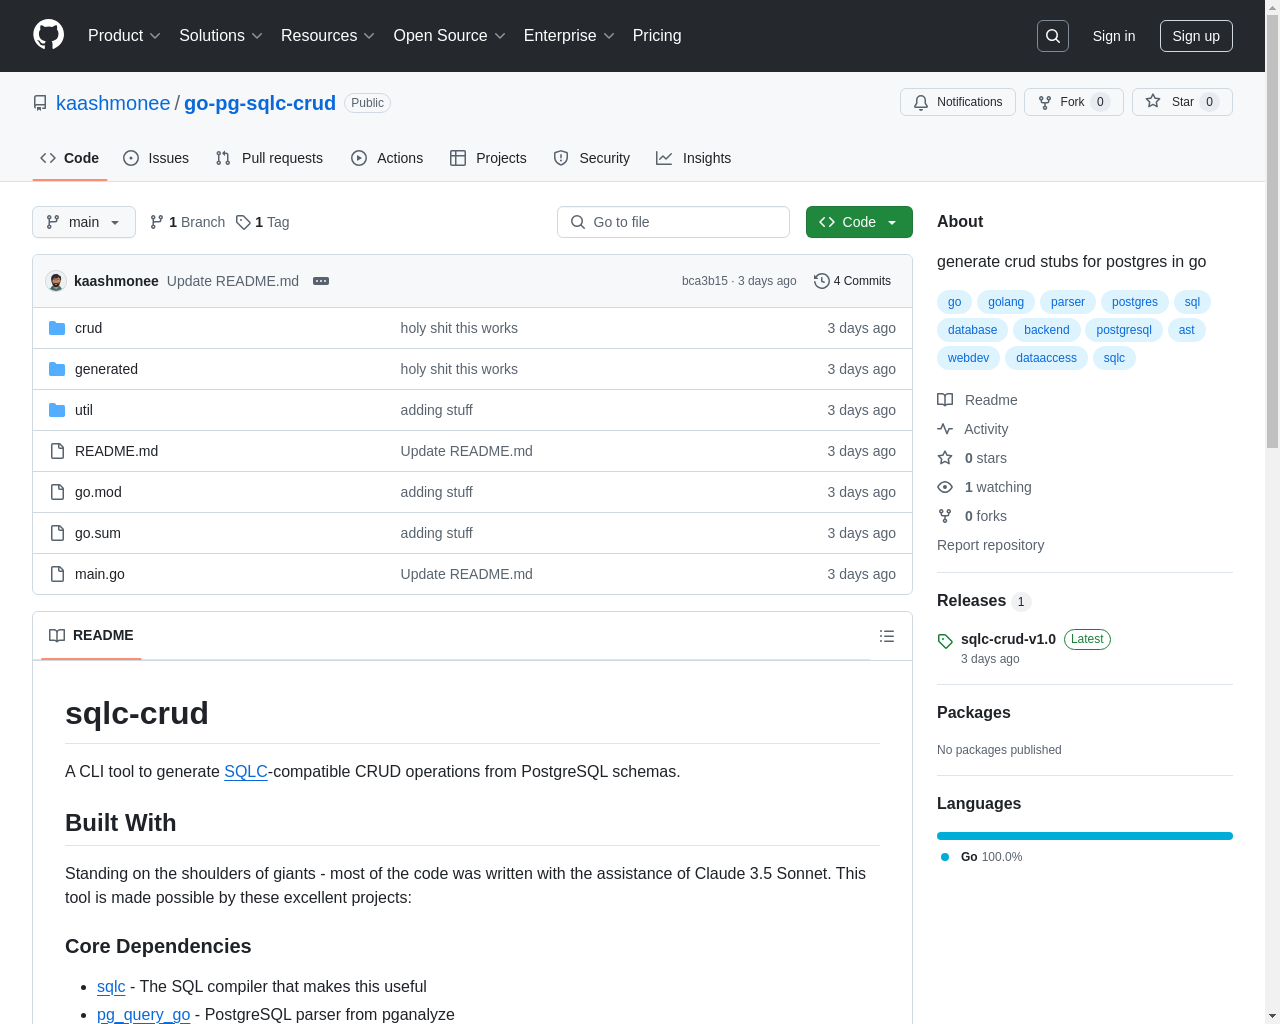
Task: Expand the Resources menu
Action: [x=328, y=36]
